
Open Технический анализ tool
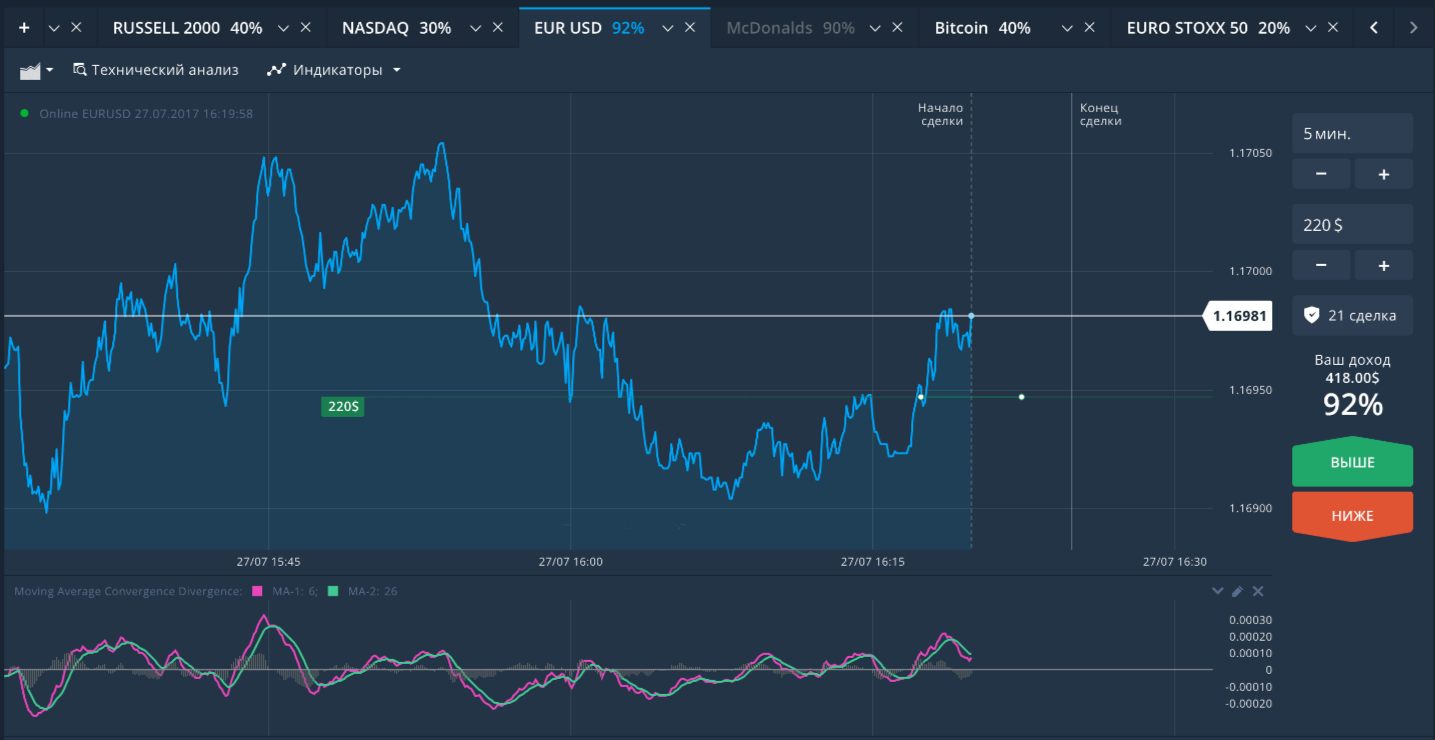tap(156, 70)
